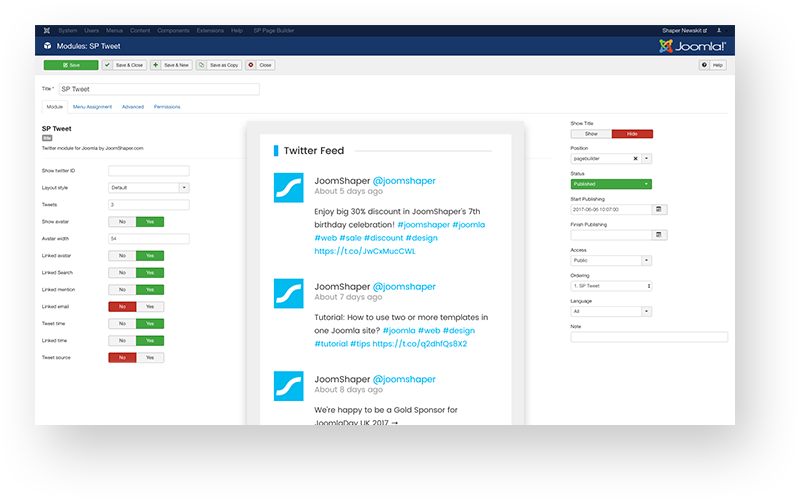The image size is (798, 498).
Task: Set Show avatar to No
Action: [x=122, y=222]
